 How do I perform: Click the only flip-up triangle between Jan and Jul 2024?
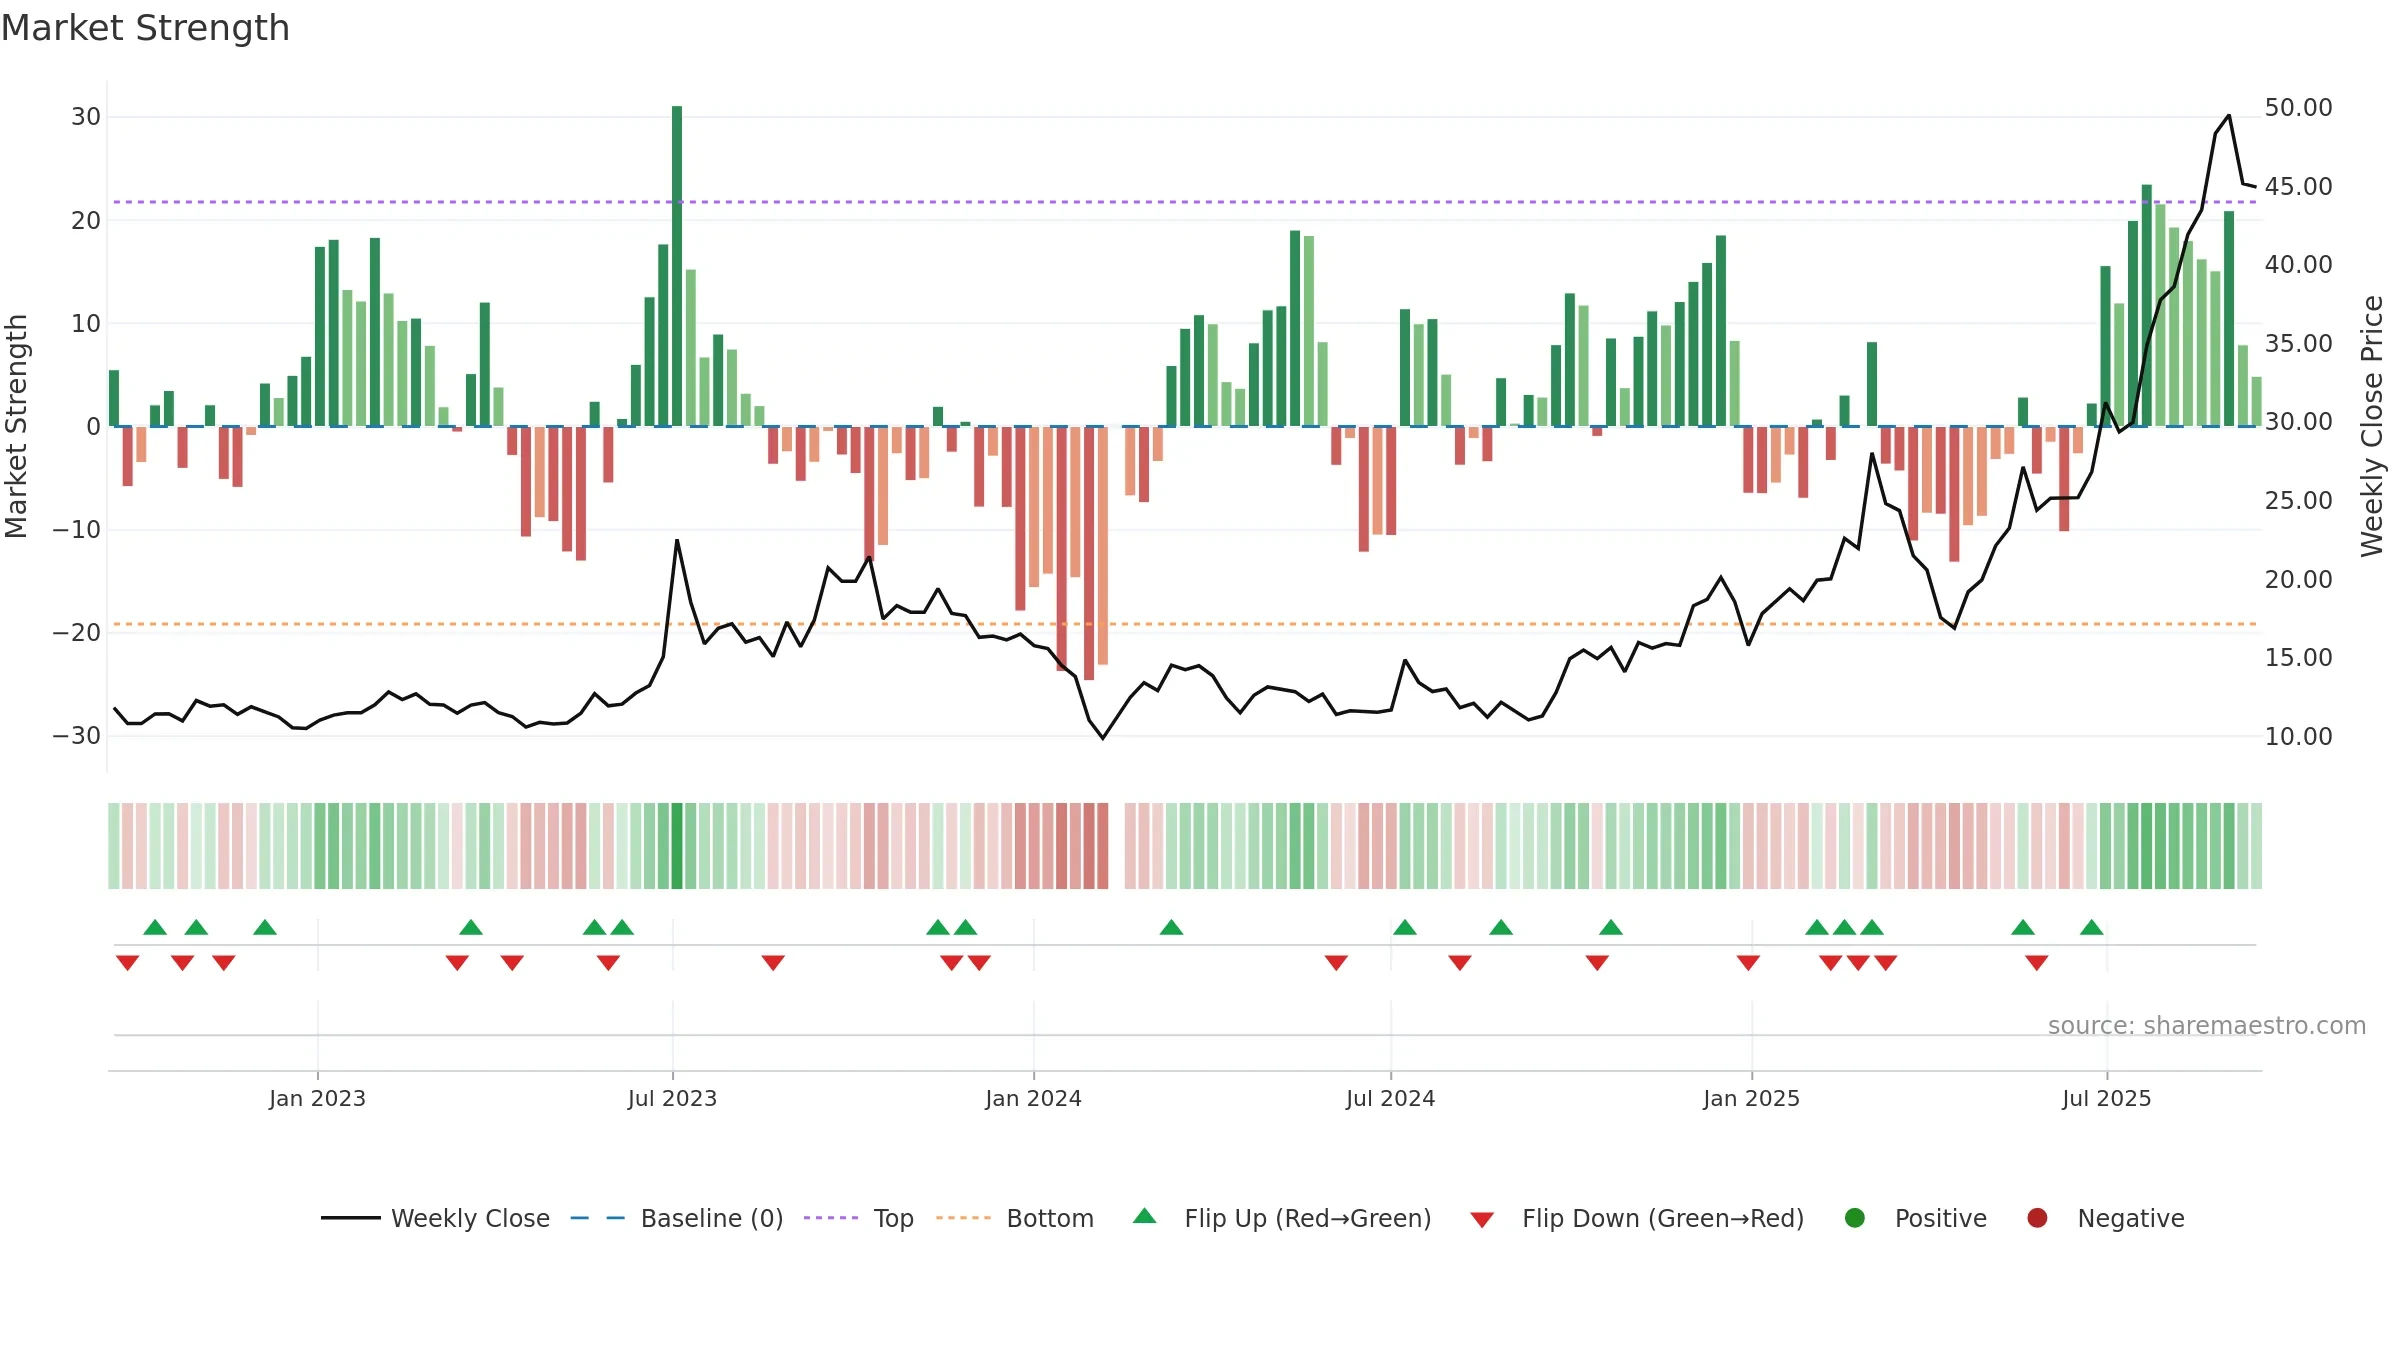pos(1172,927)
